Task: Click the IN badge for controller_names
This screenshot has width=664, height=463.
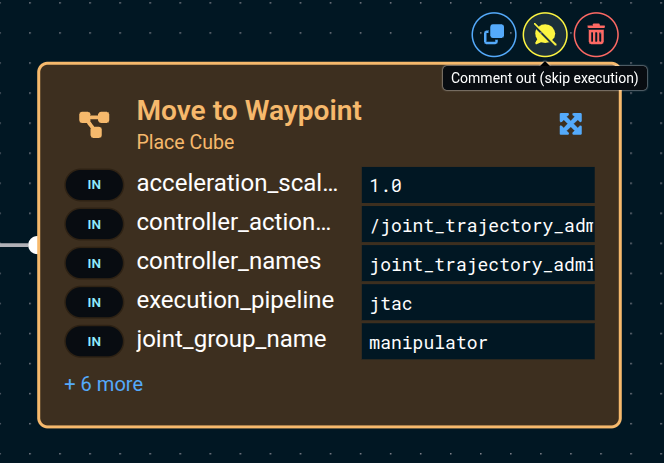Action: tap(94, 263)
